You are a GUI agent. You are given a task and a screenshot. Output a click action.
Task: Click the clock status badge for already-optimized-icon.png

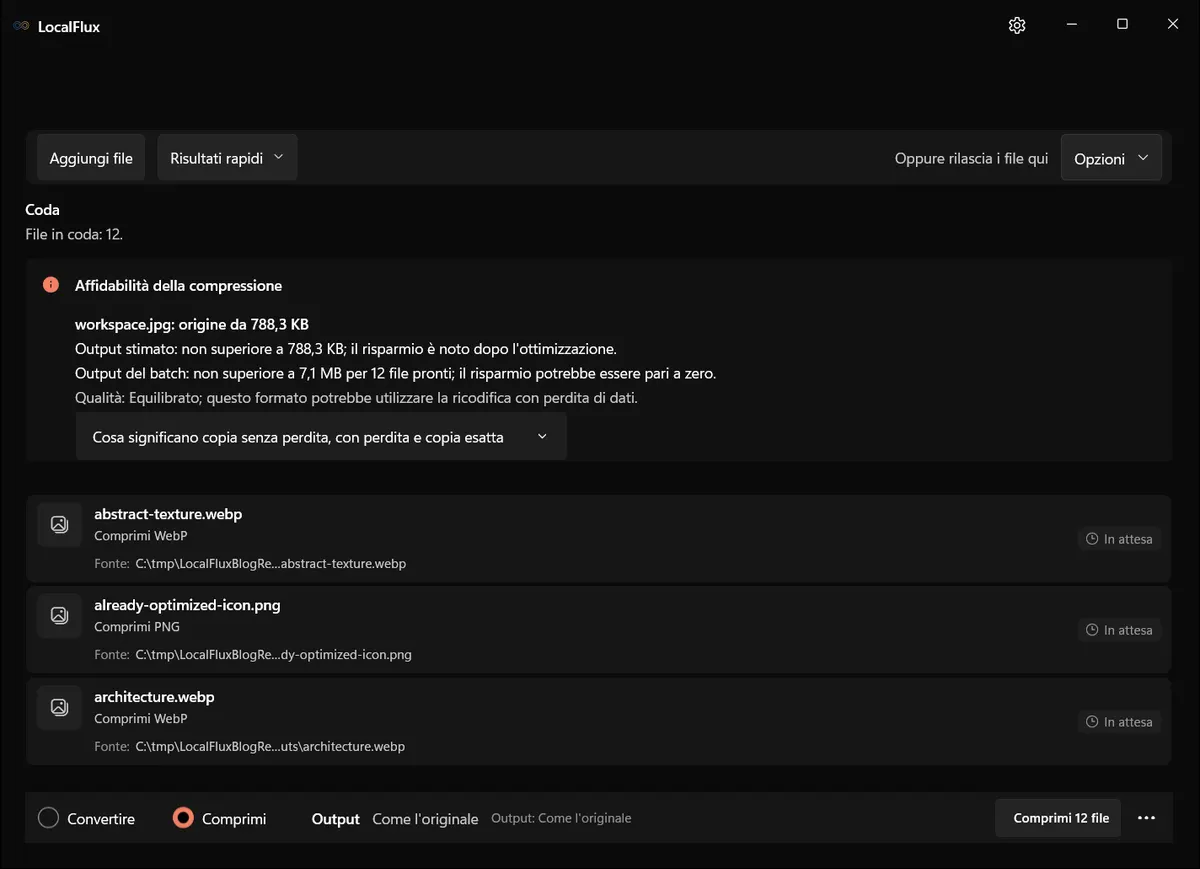coord(1119,630)
